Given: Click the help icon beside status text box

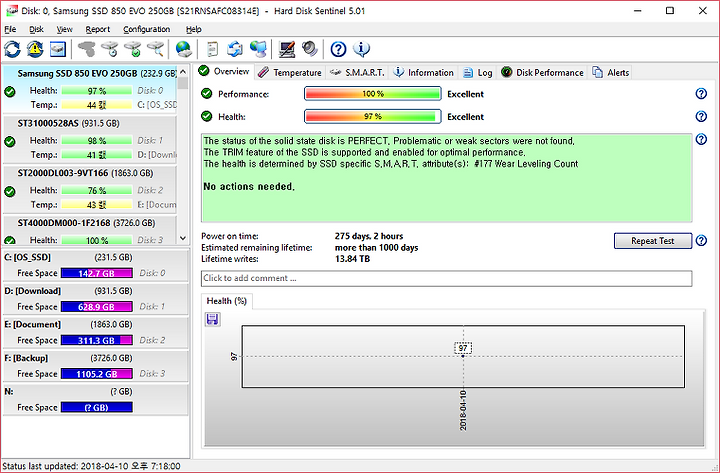Looking at the screenshot, I should pyautogui.click(x=701, y=139).
